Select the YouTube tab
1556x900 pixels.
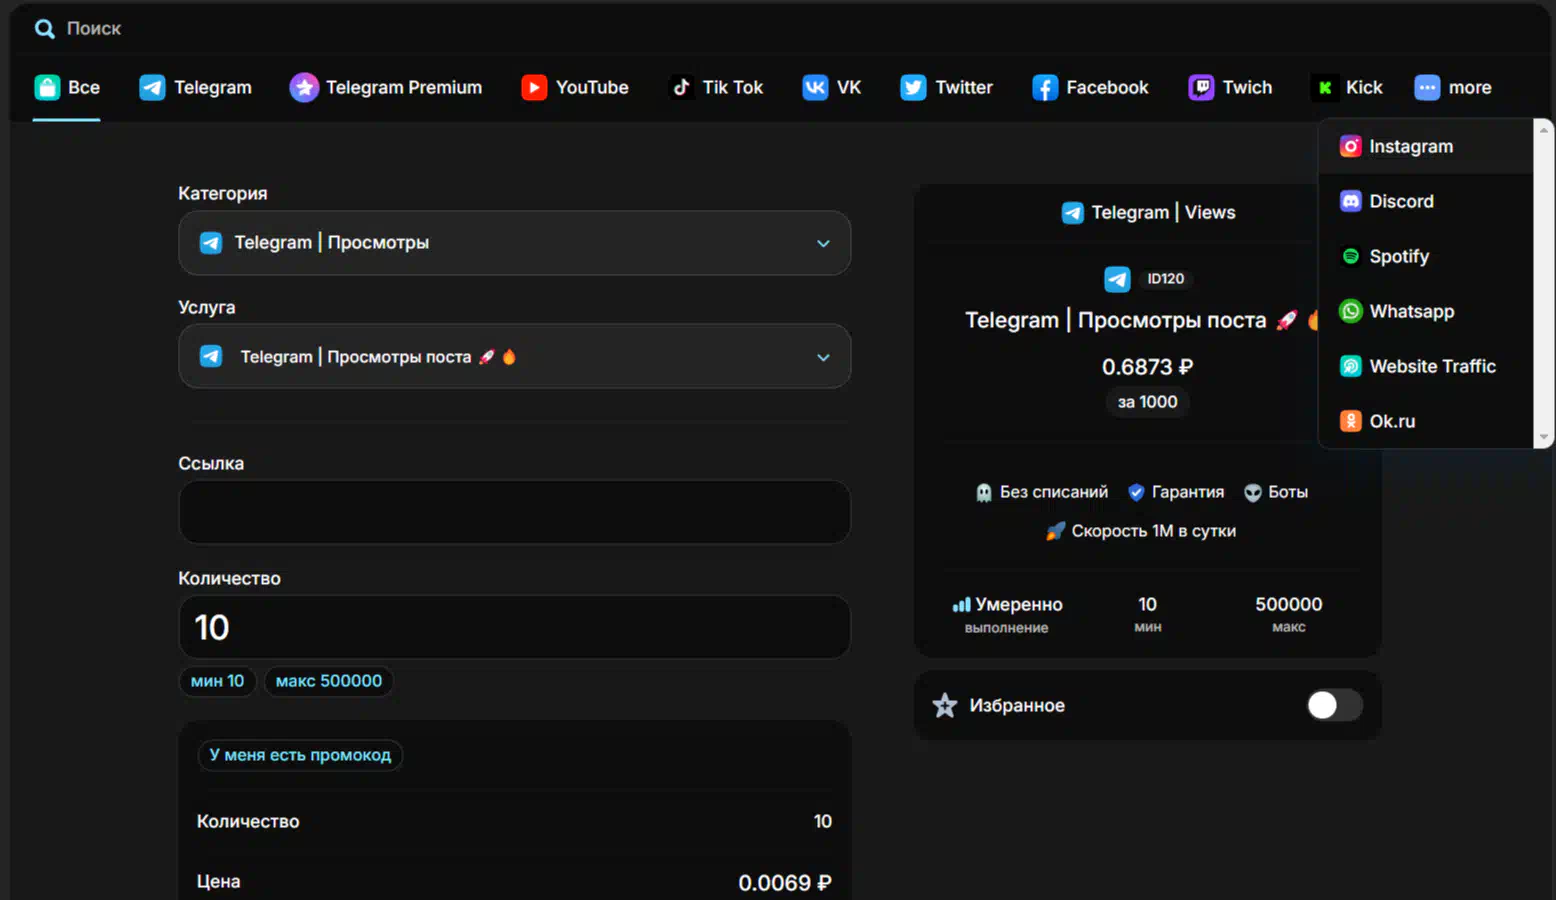coord(575,88)
